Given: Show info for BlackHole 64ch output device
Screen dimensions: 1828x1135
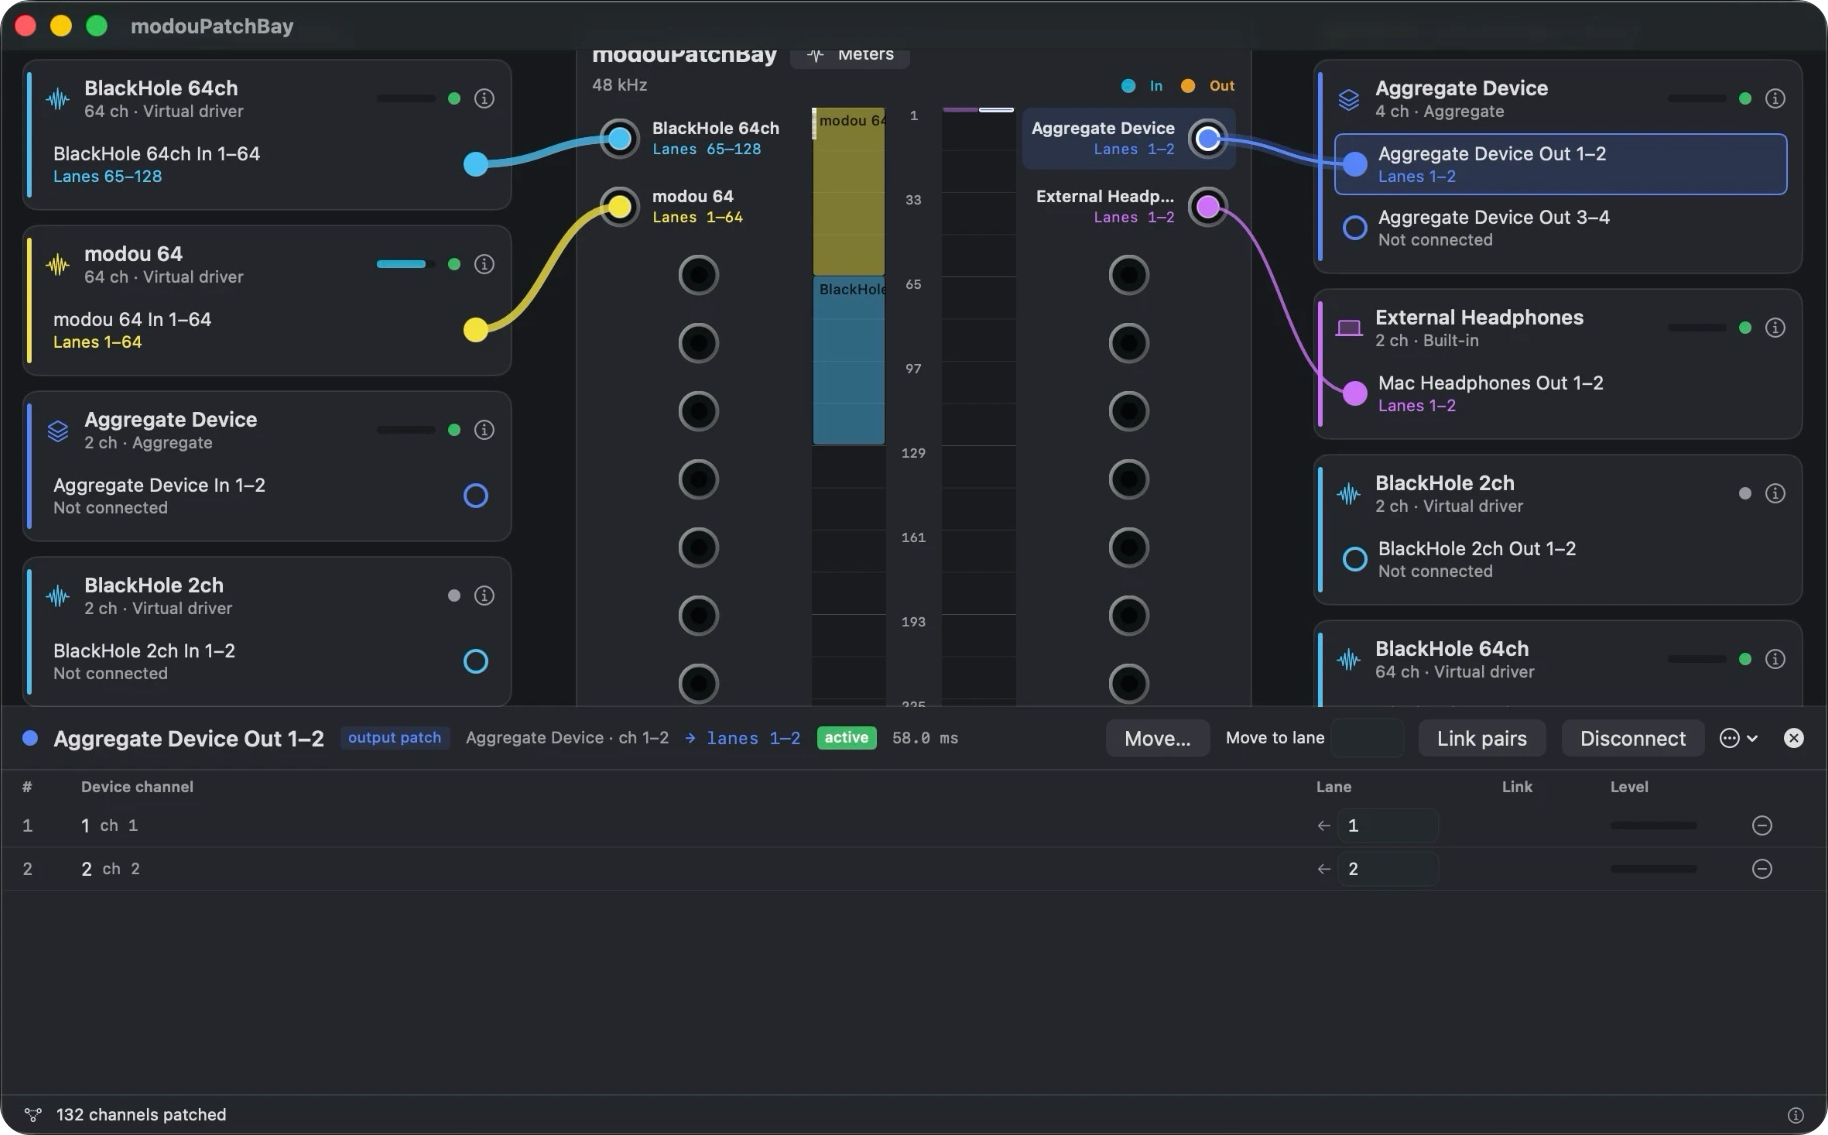Looking at the screenshot, I should point(1775,659).
